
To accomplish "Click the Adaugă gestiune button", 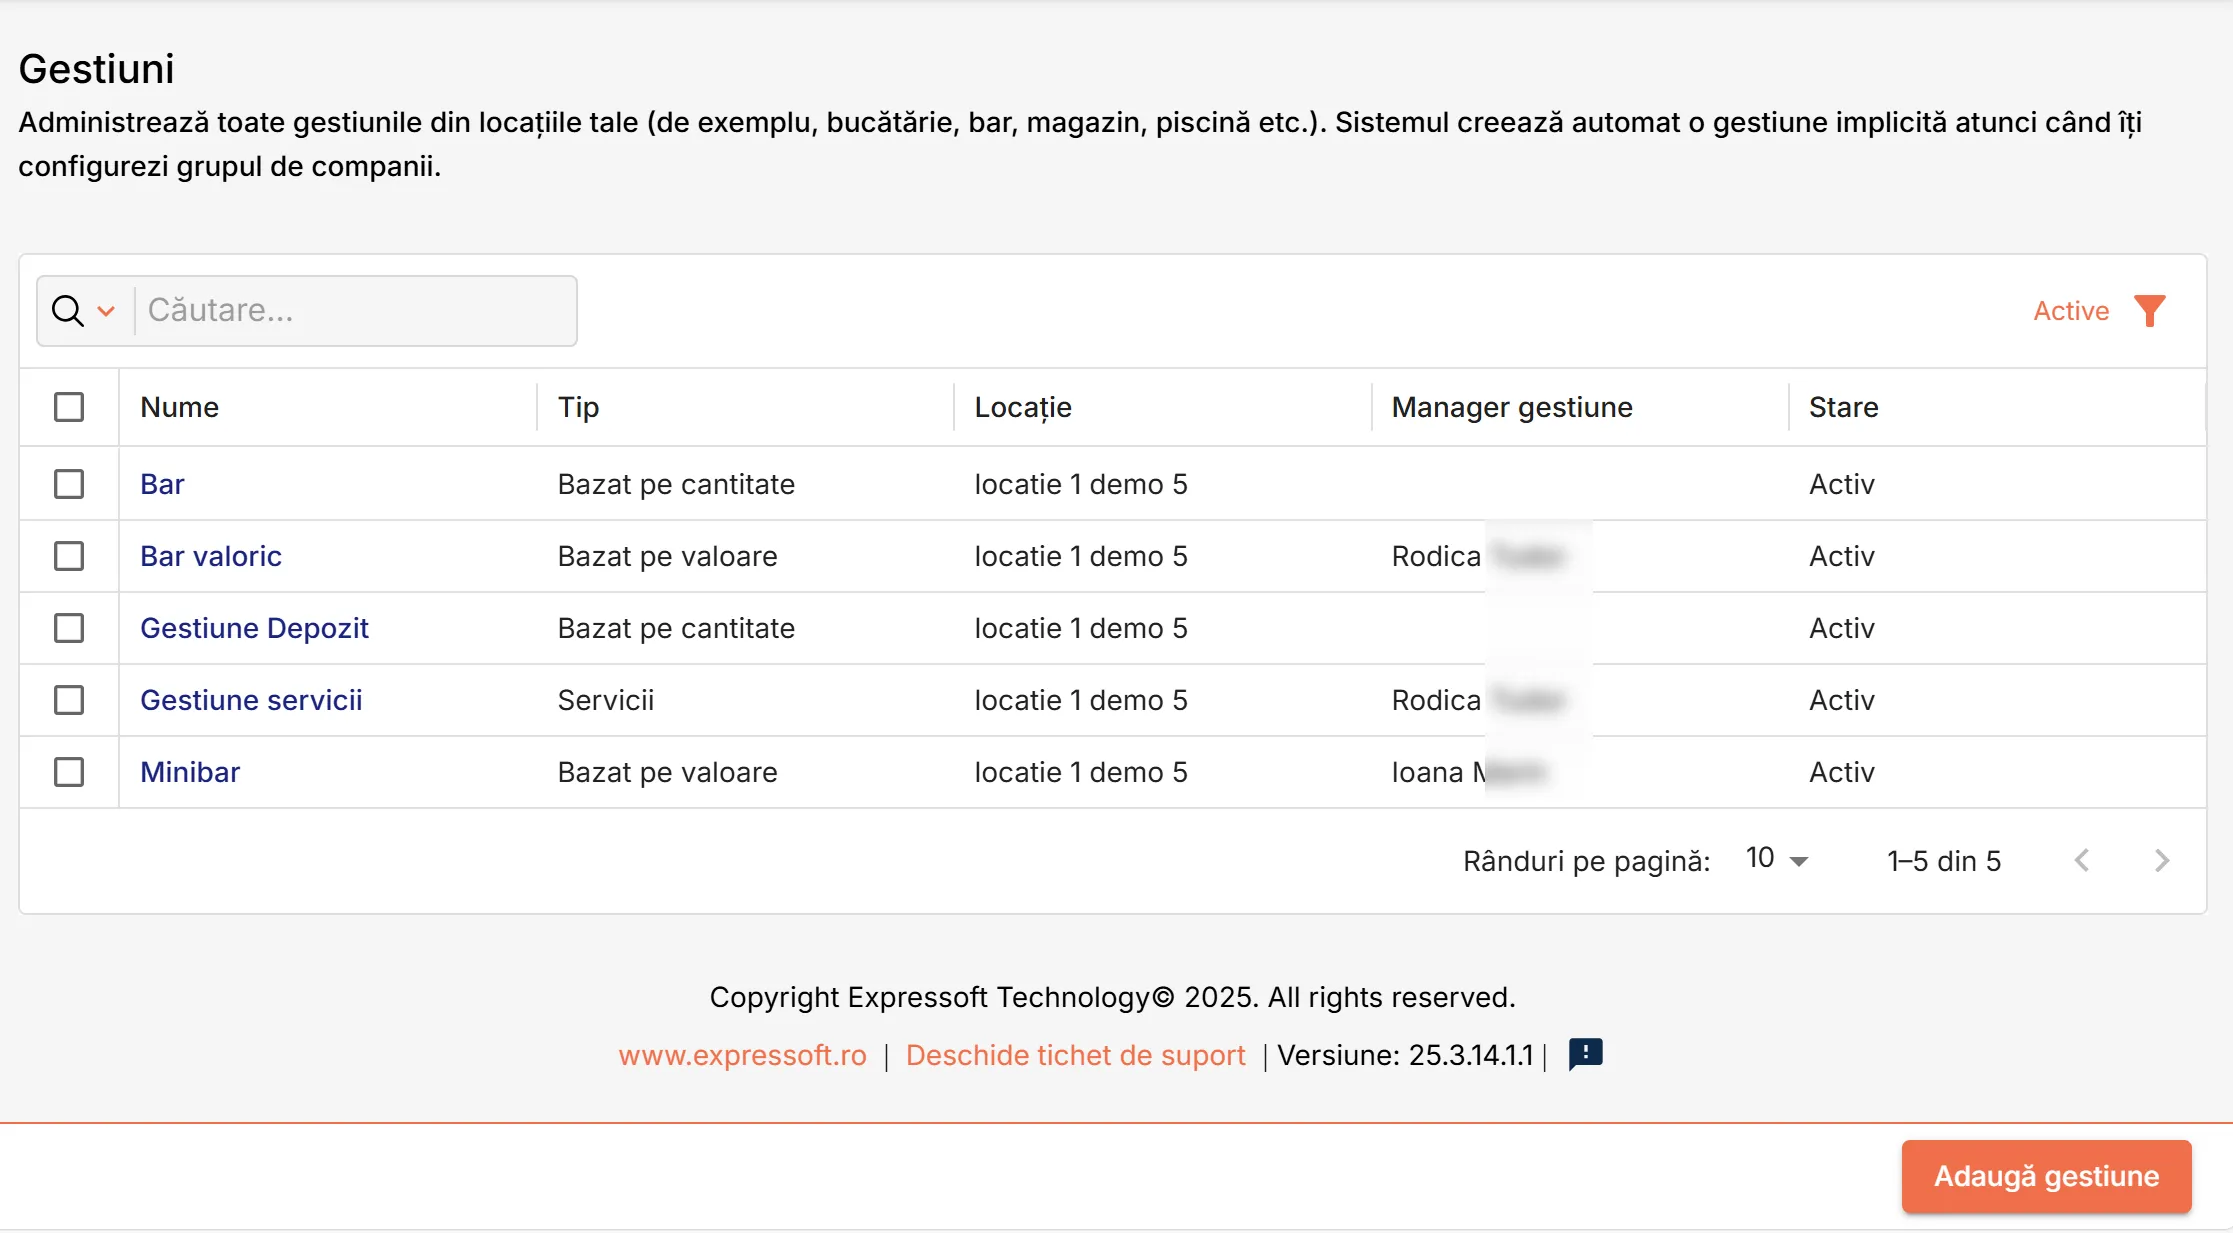I will click(x=2046, y=1176).
